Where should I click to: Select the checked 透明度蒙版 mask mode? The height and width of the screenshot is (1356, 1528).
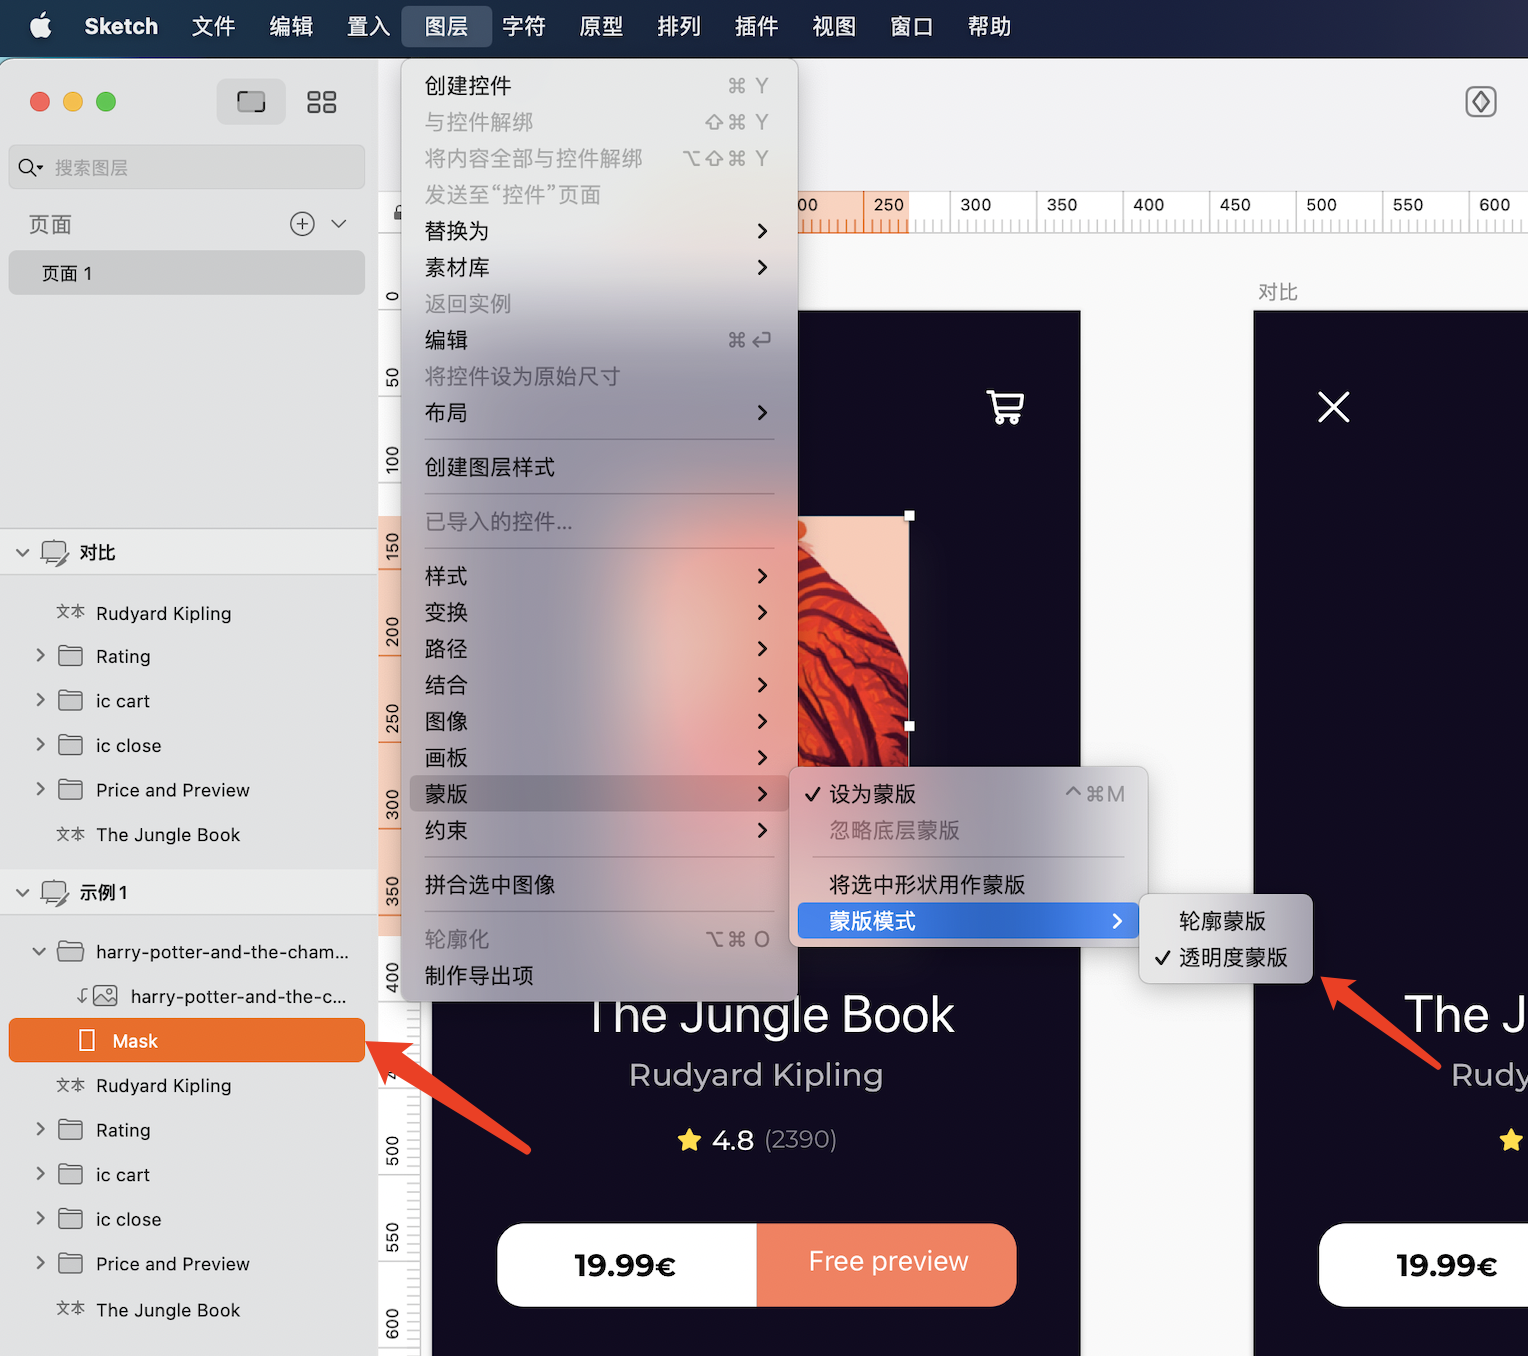coord(1232,958)
